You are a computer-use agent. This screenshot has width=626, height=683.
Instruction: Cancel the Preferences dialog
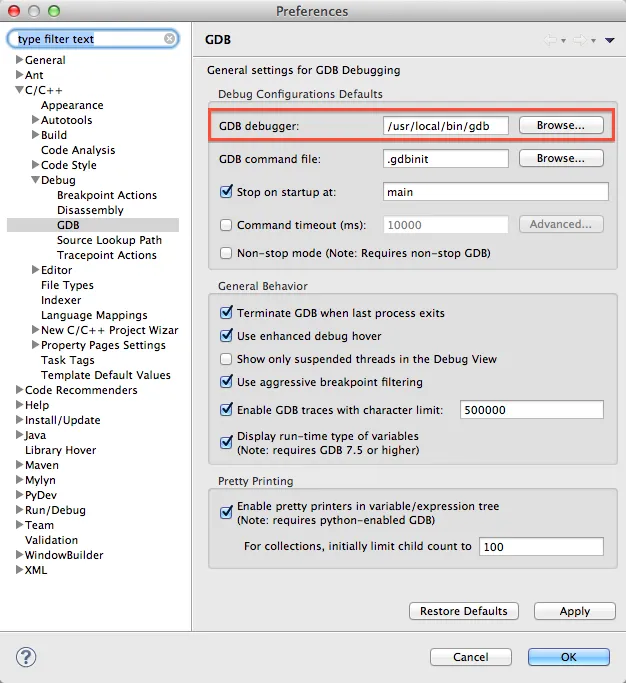tap(470, 657)
